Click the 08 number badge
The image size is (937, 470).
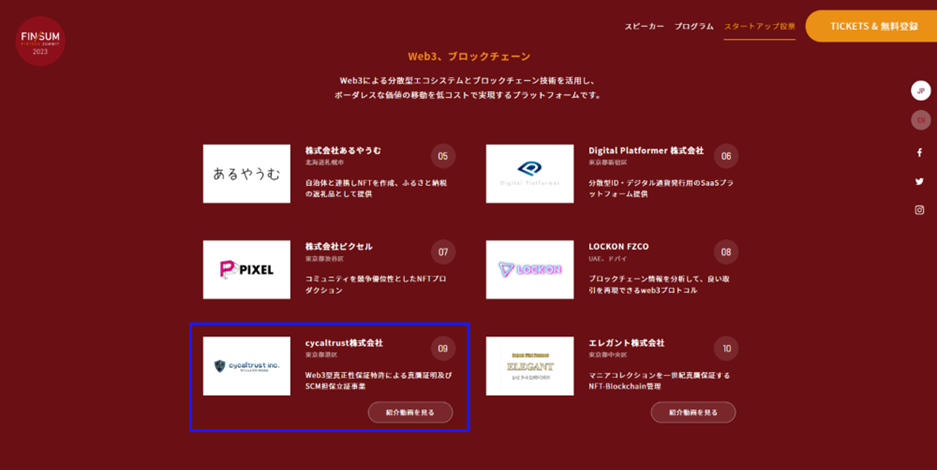pos(726,252)
